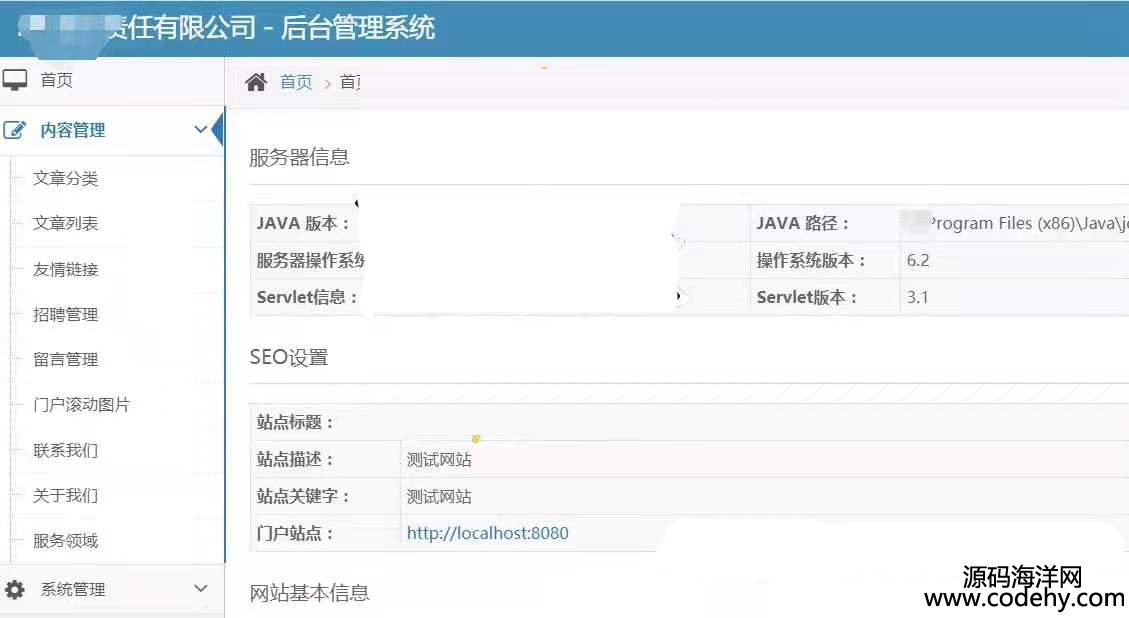
Task: Click the 首页 breadcrumb link
Action: pyautogui.click(x=296, y=82)
